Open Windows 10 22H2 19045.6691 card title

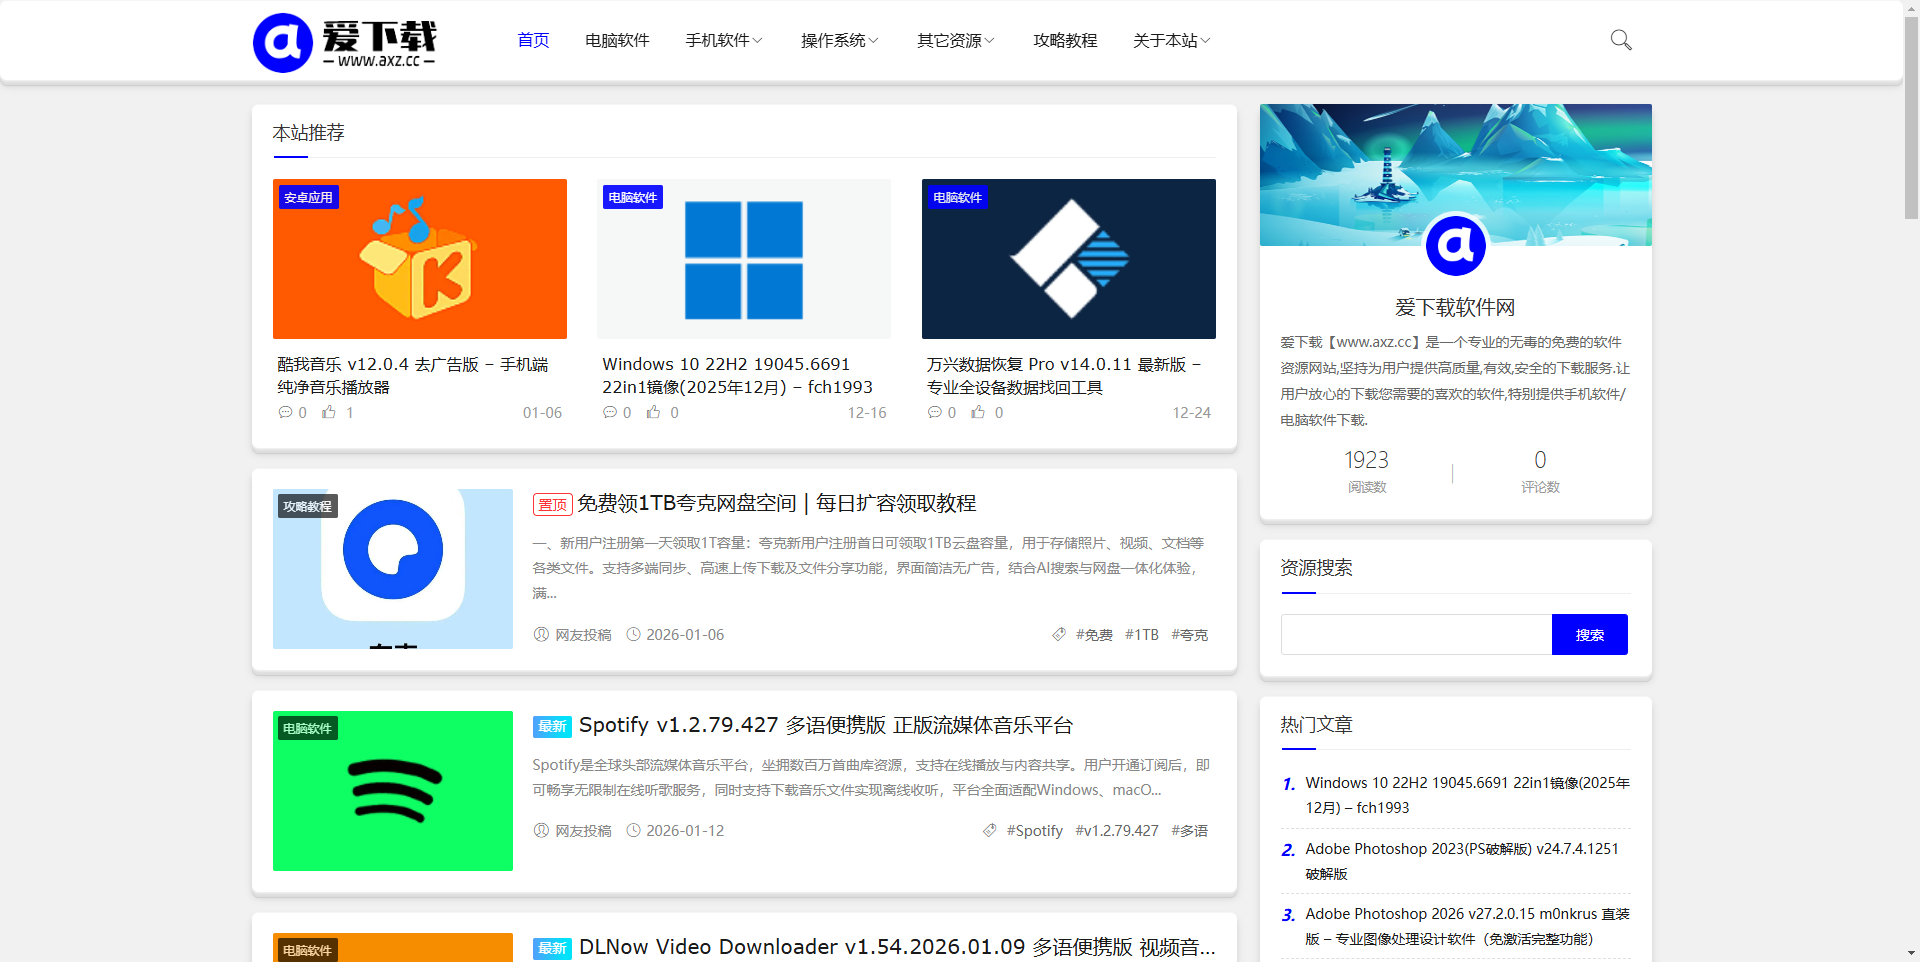point(738,376)
